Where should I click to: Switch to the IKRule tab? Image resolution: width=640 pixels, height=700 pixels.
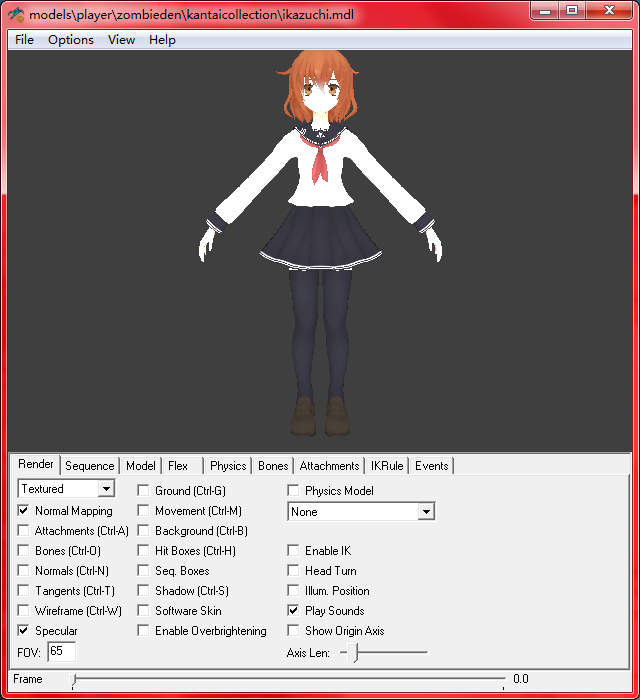pyautogui.click(x=386, y=466)
